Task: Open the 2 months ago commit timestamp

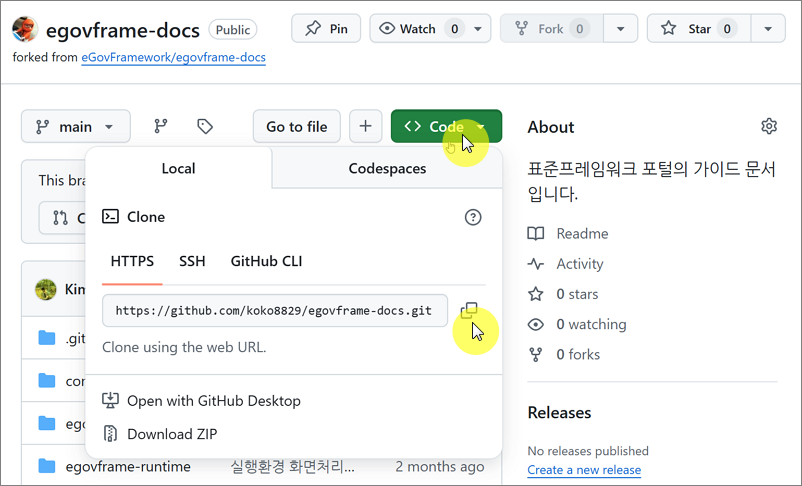Action: [x=439, y=467]
